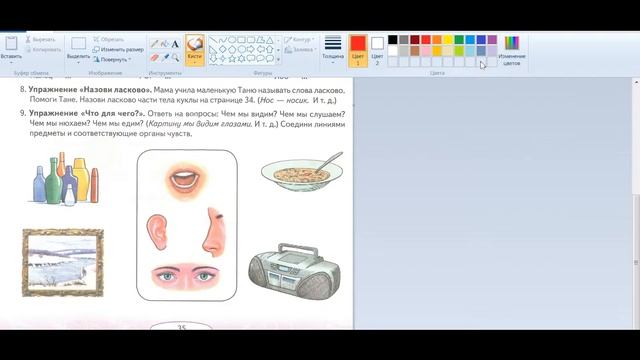Pick the black color swatch
The image size is (640, 360).
(x=393, y=40)
